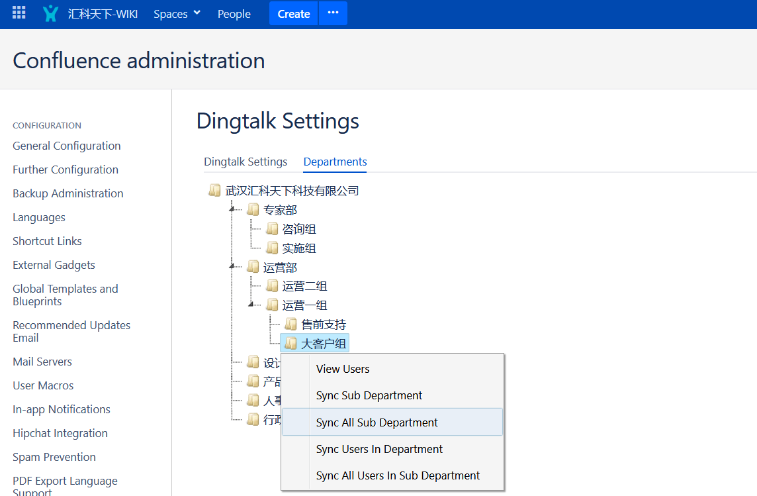Switch to the Dingtalk Settings tab

(x=245, y=162)
